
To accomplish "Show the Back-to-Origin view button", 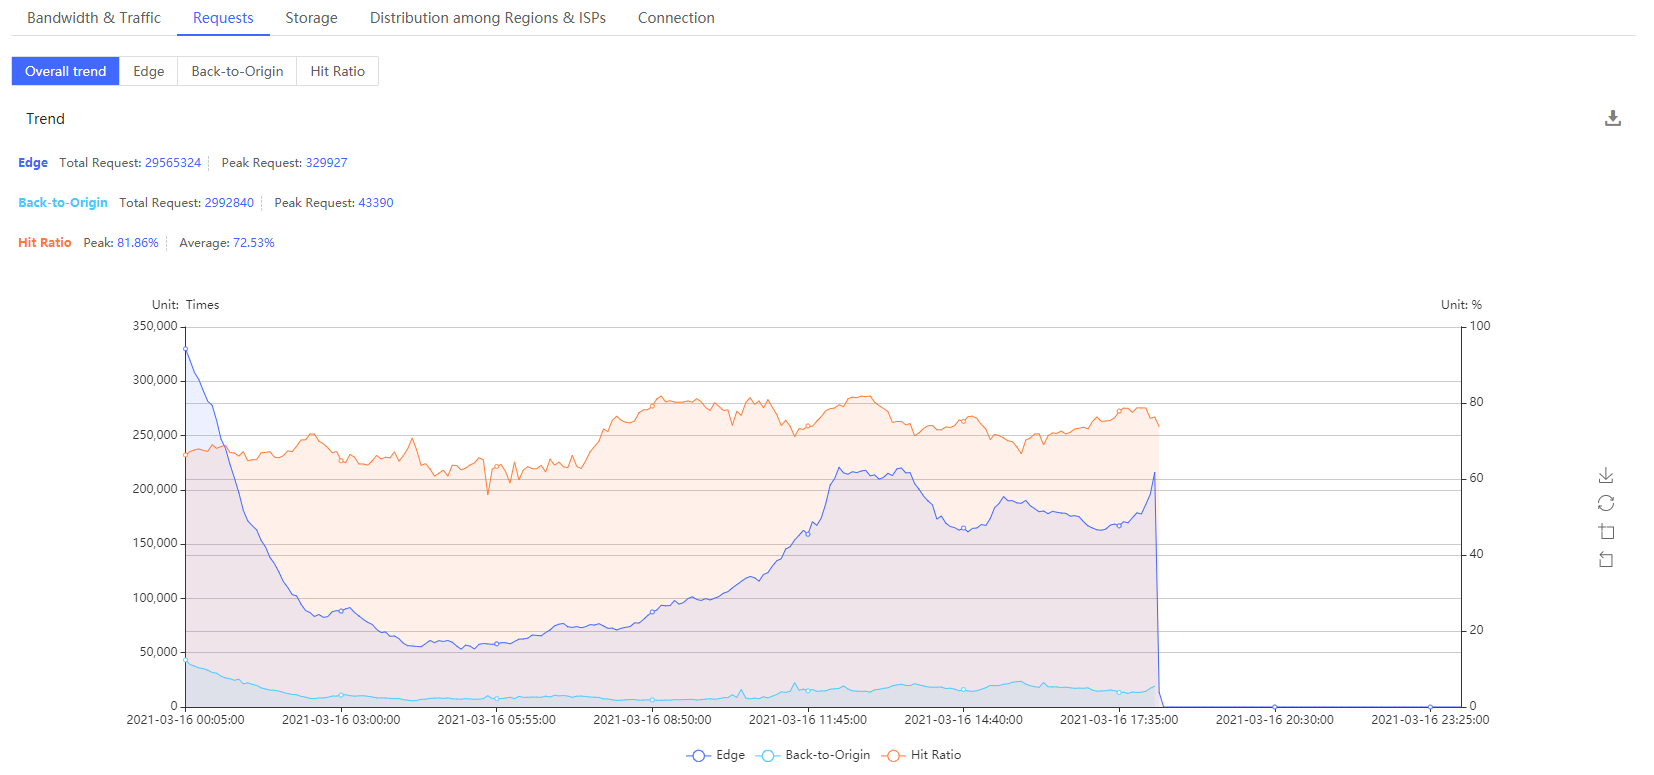I will [x=237, y=71].
